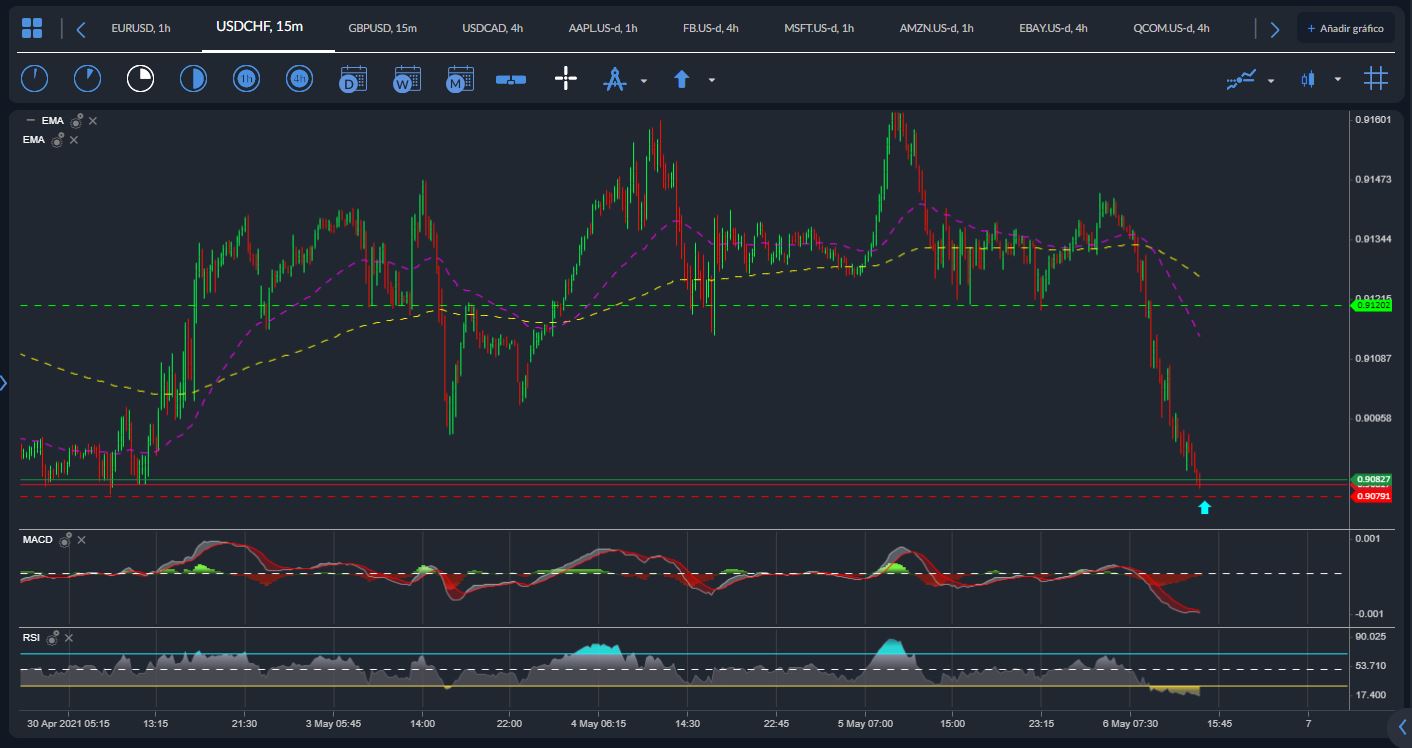Open the EURUSD, 1h chart tab
This screenshot has height=748, width=1412.
141,29
